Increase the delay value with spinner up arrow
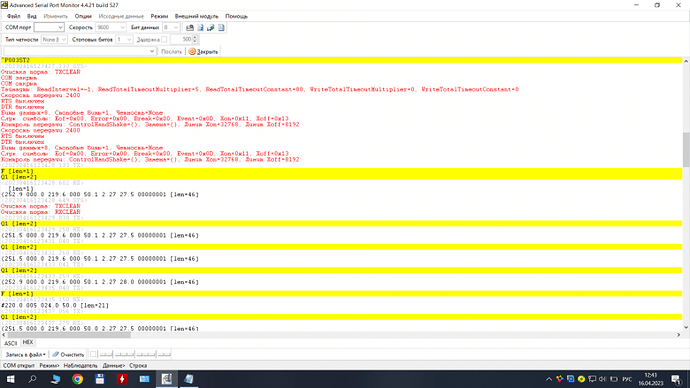 coord(195,37)
